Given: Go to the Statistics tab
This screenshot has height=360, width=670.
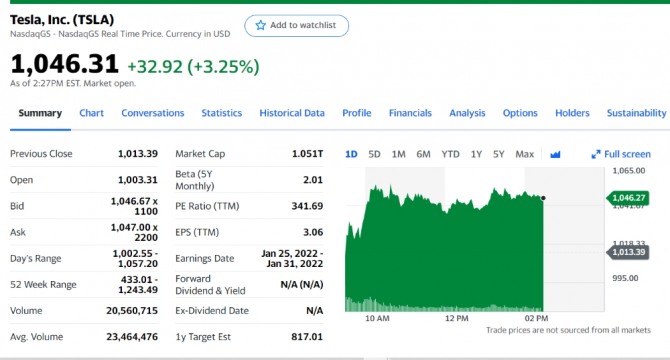Looking at the screenshot, I should tap(221, 113).
